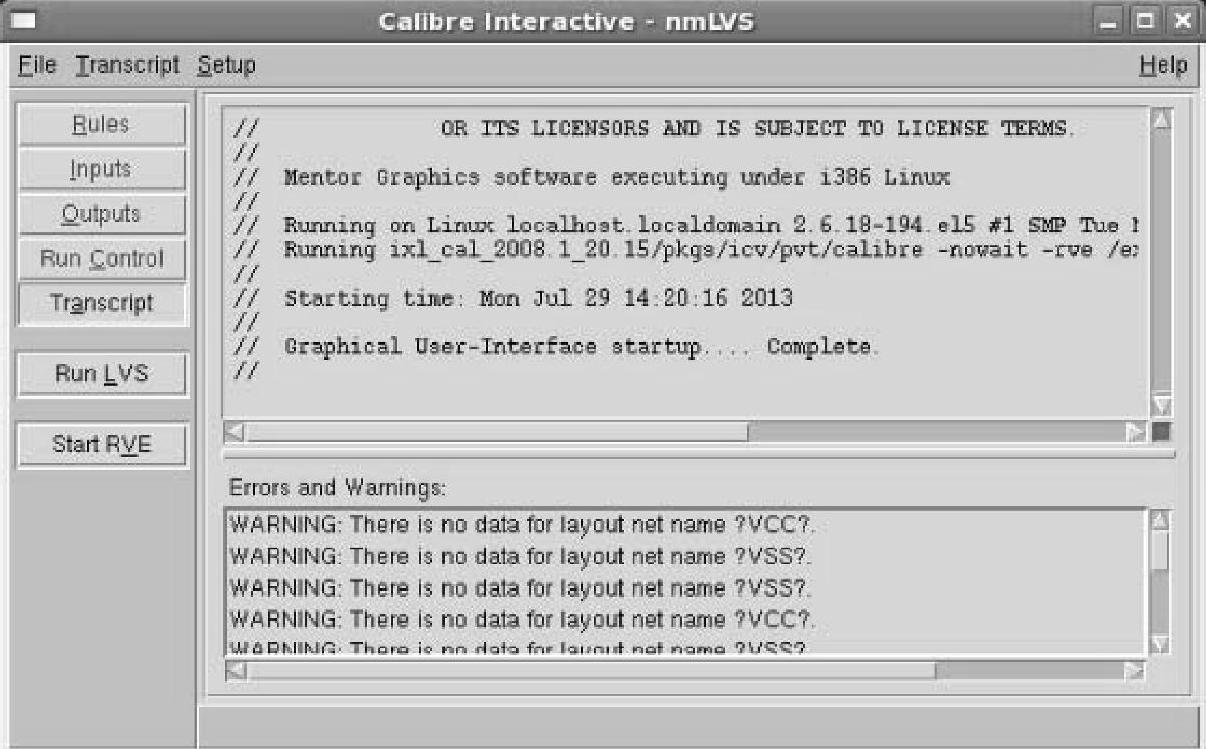Open the Inputs panel
Image resolution: width=1206 pixels, height=749 pixels.
pyautogui.click(x=102, y=169)
